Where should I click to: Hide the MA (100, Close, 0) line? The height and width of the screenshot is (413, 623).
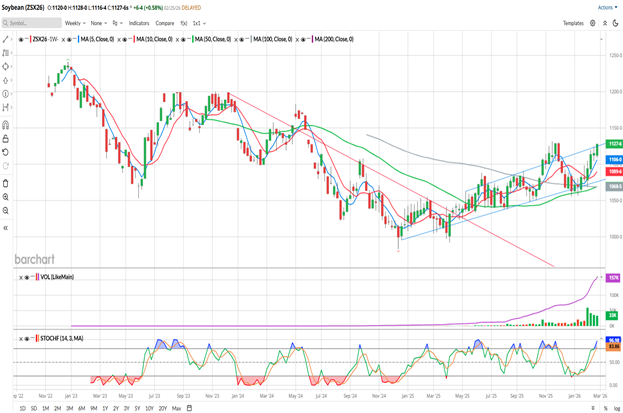(x=242, y=39)
